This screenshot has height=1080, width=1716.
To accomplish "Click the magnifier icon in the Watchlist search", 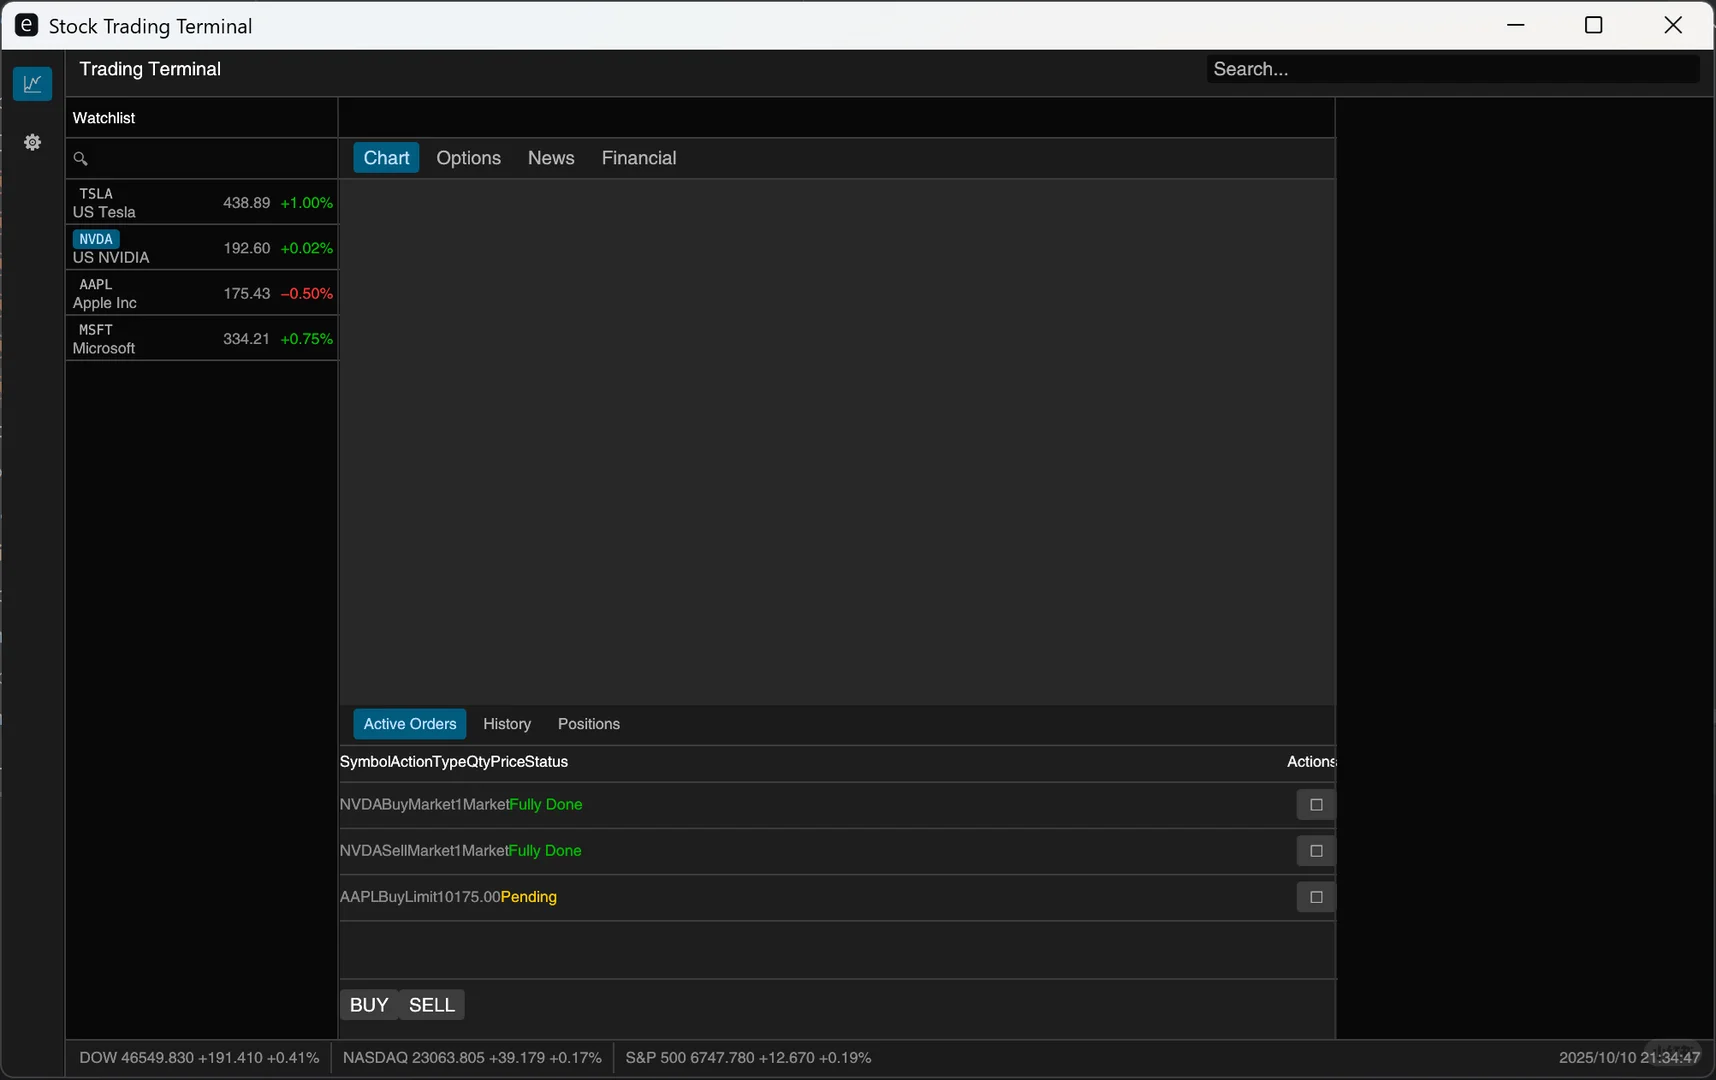I will click(81, 159).
